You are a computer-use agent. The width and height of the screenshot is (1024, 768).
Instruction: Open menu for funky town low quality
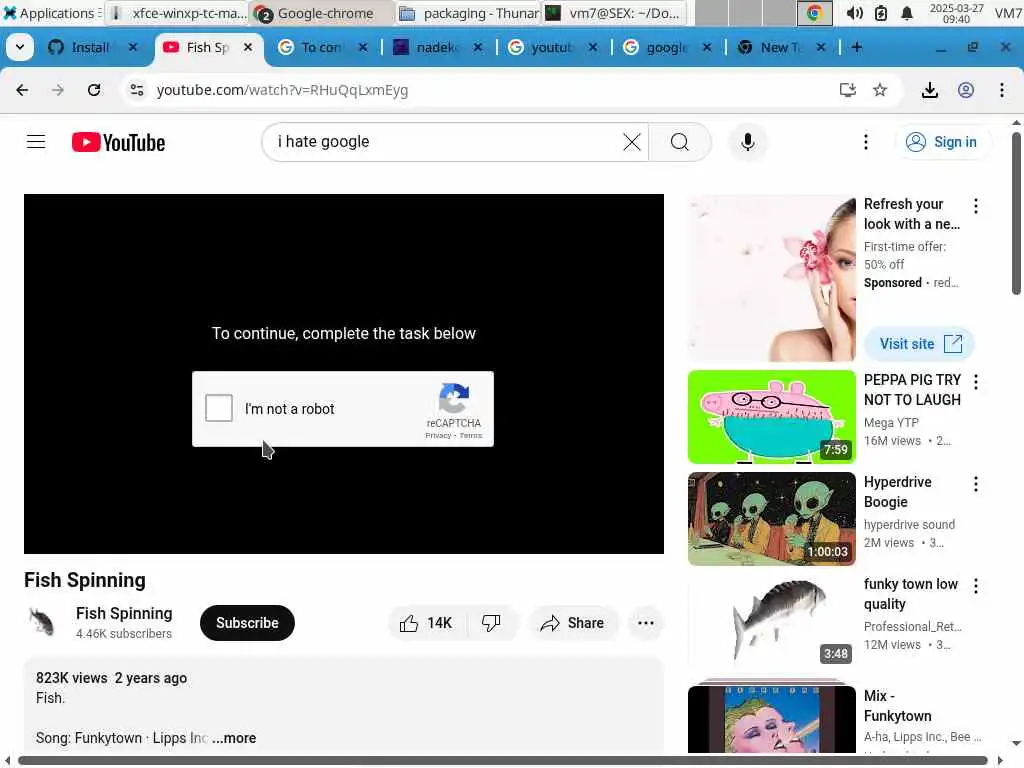pyautogui.click(x=976, y=586)
